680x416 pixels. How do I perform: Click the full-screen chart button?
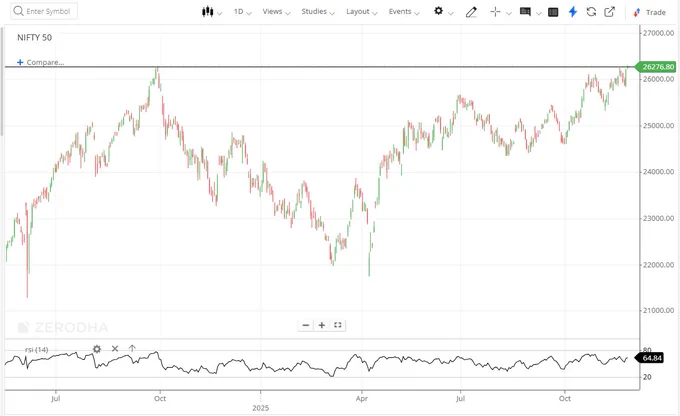click(338, 325)
